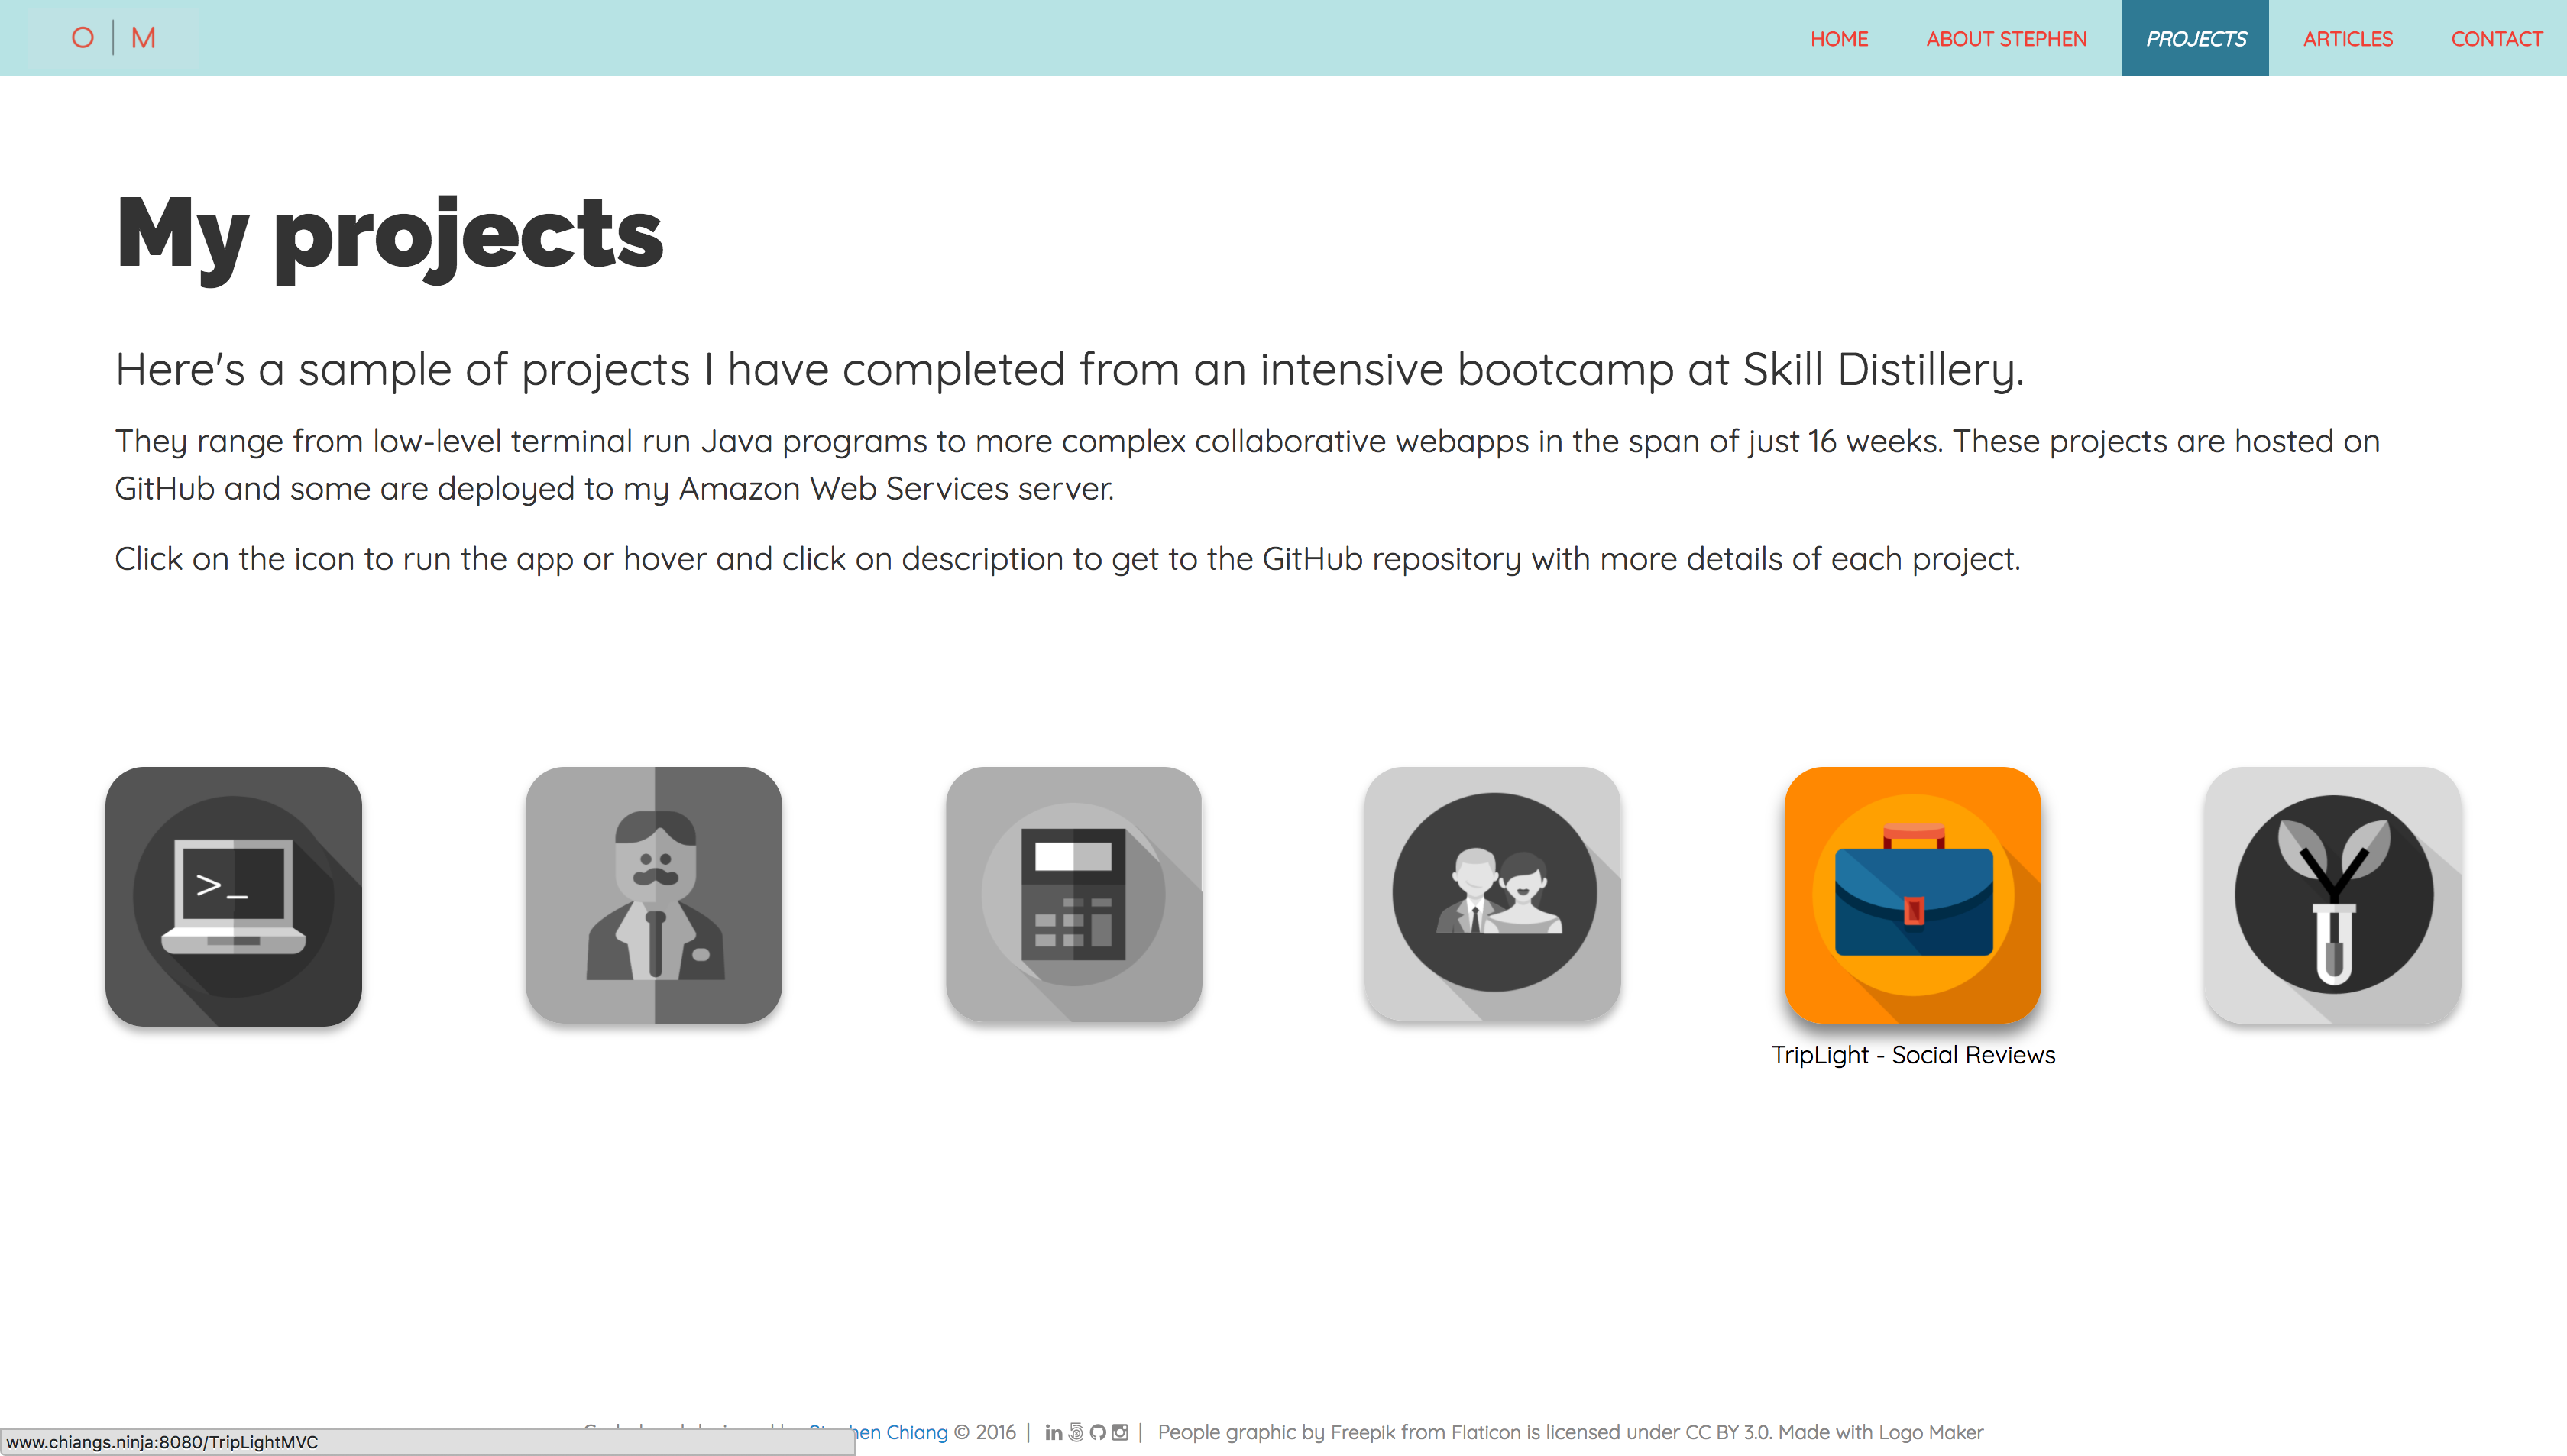Open the mustached businessman project icon
The image size is (2567, 1456).
tap(654, 895)
